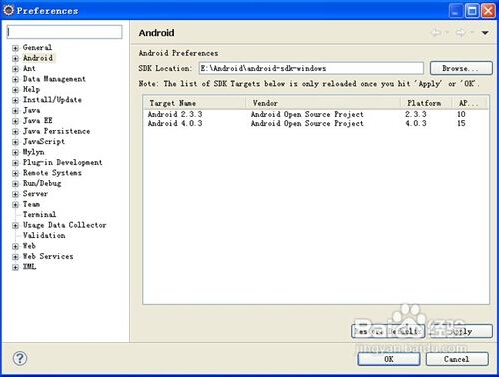Expand the Web node
This screenshot has width=501, height=378.
pos(15,246)
